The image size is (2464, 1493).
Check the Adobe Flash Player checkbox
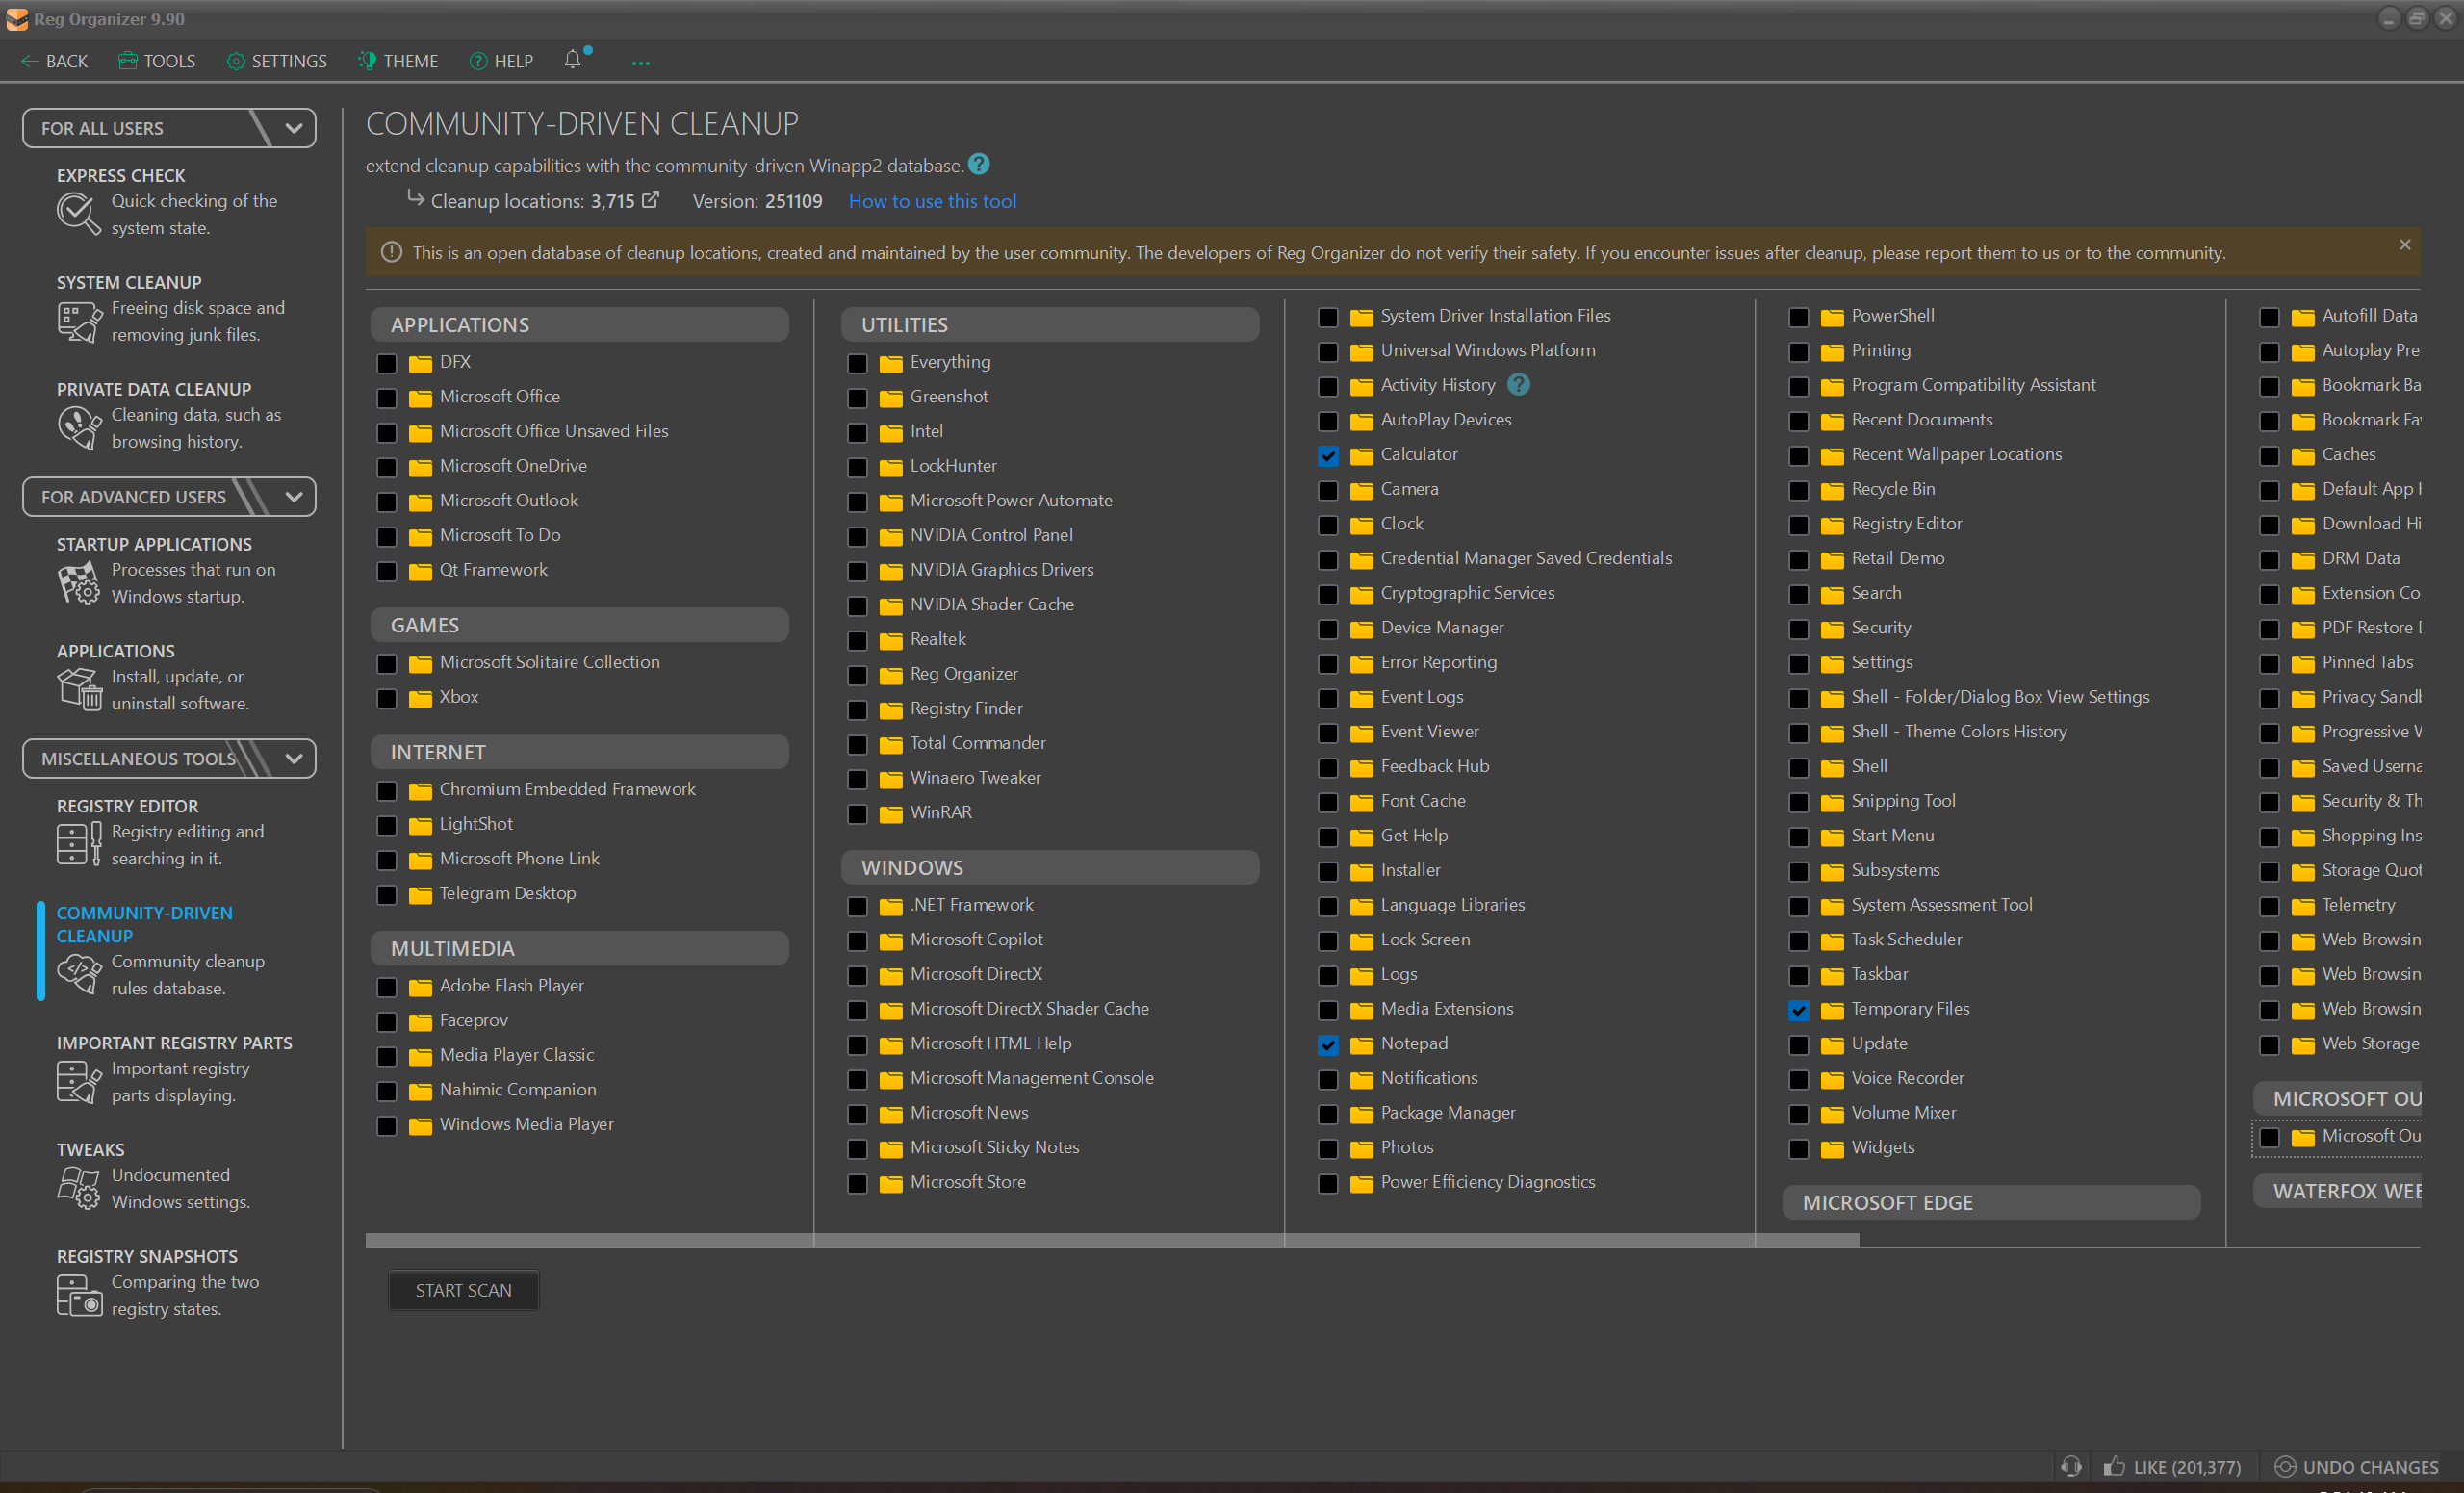[x=387, y=987]
